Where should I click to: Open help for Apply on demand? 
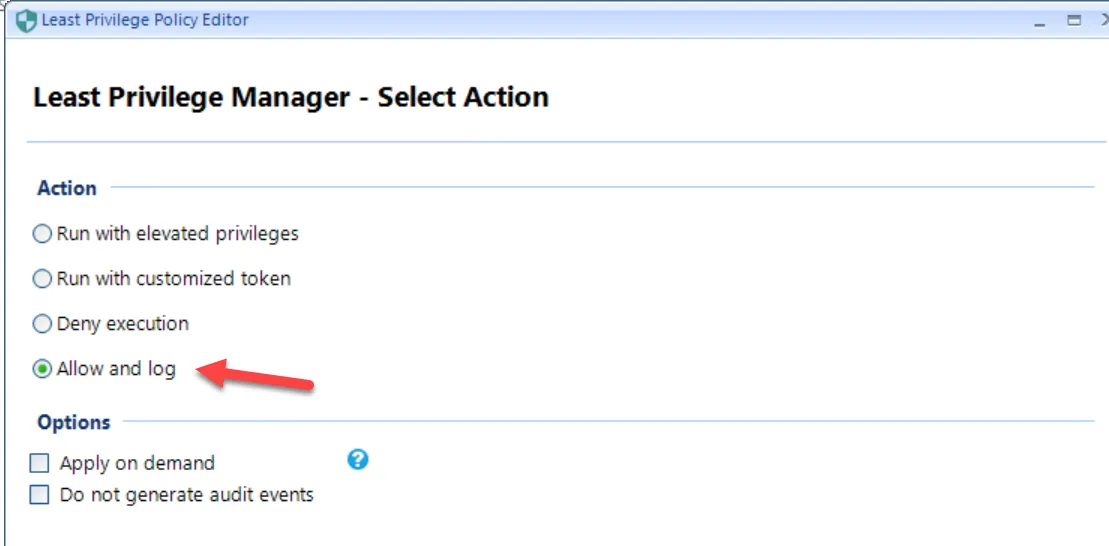pos(358,460)
